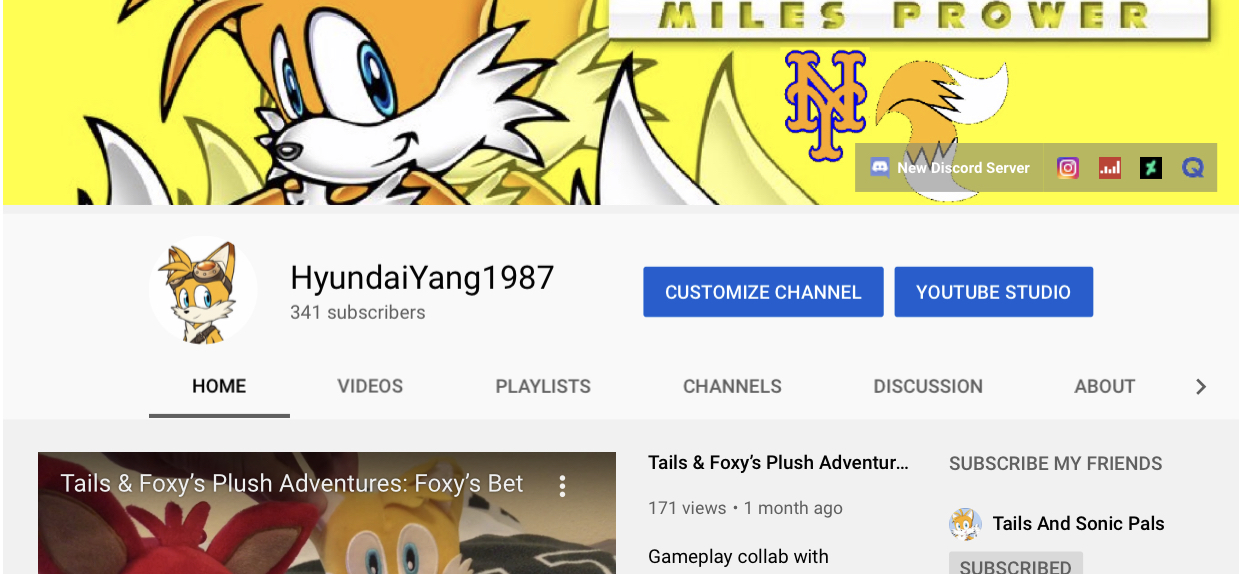This screenshot has width=1239, height=574.
Task: Open YouTube Studio button
Action: coord(993,292)
